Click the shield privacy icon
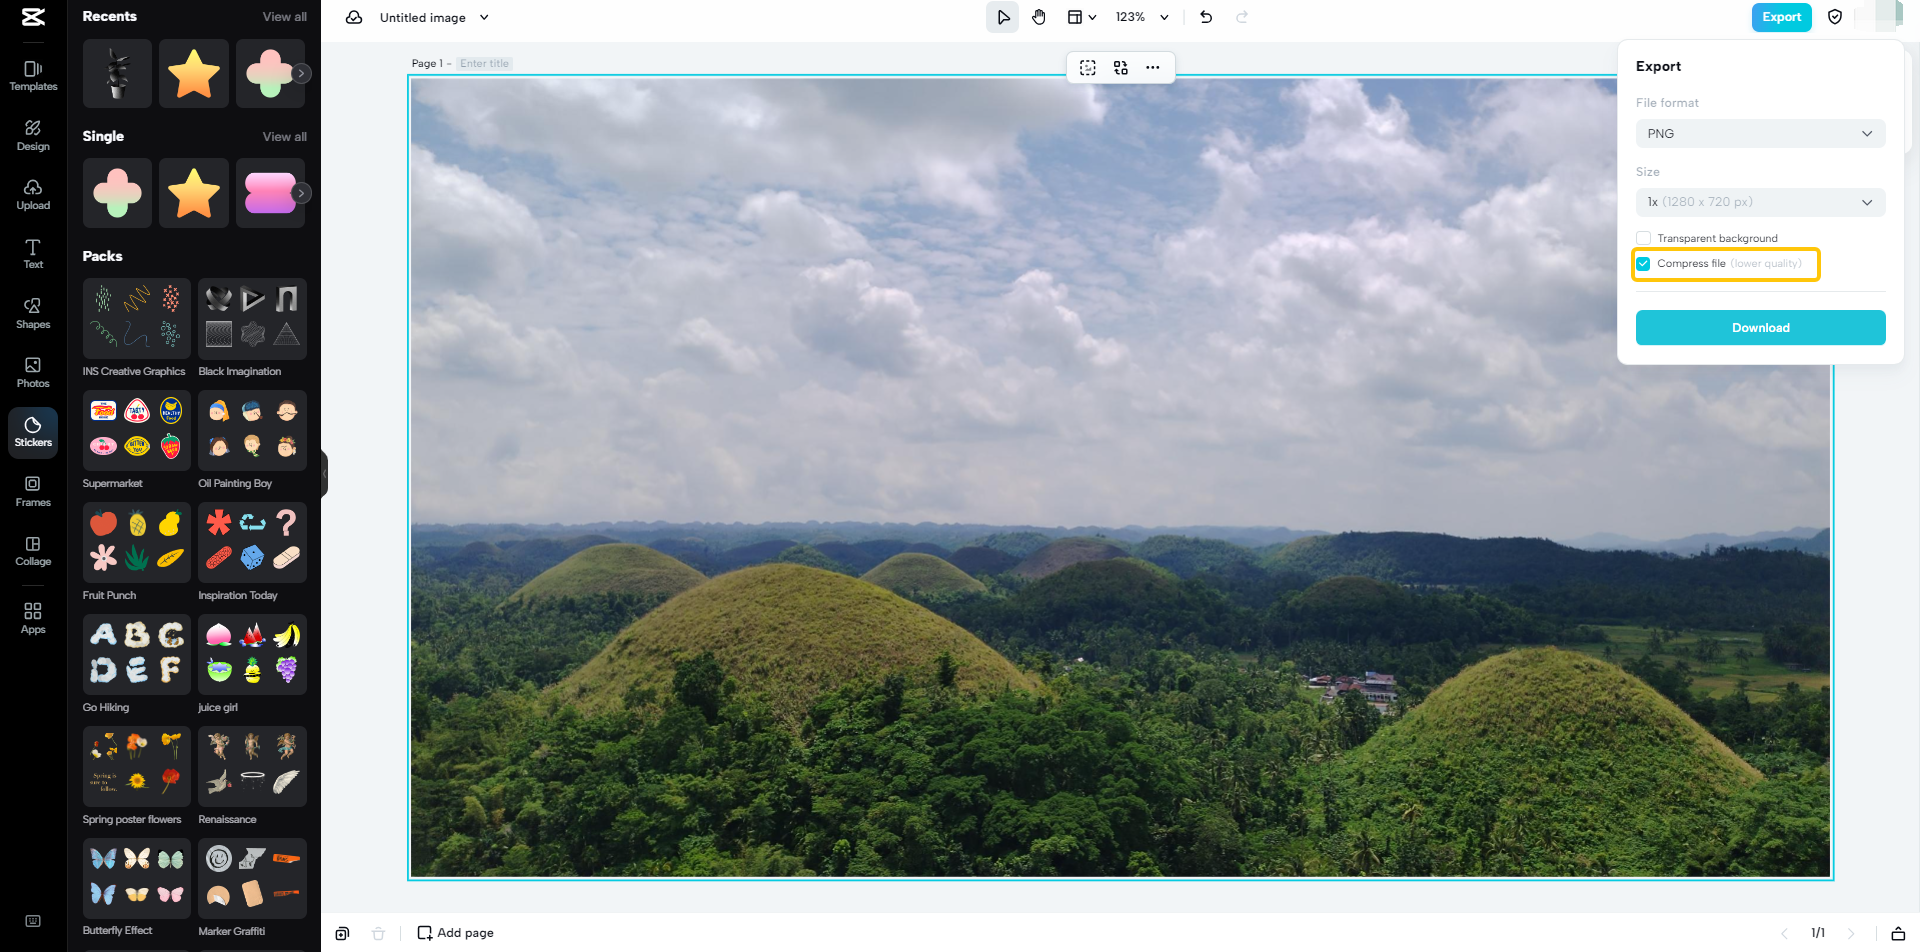The width and height of the screenshot is (1920, 952). pos(1835,17)
